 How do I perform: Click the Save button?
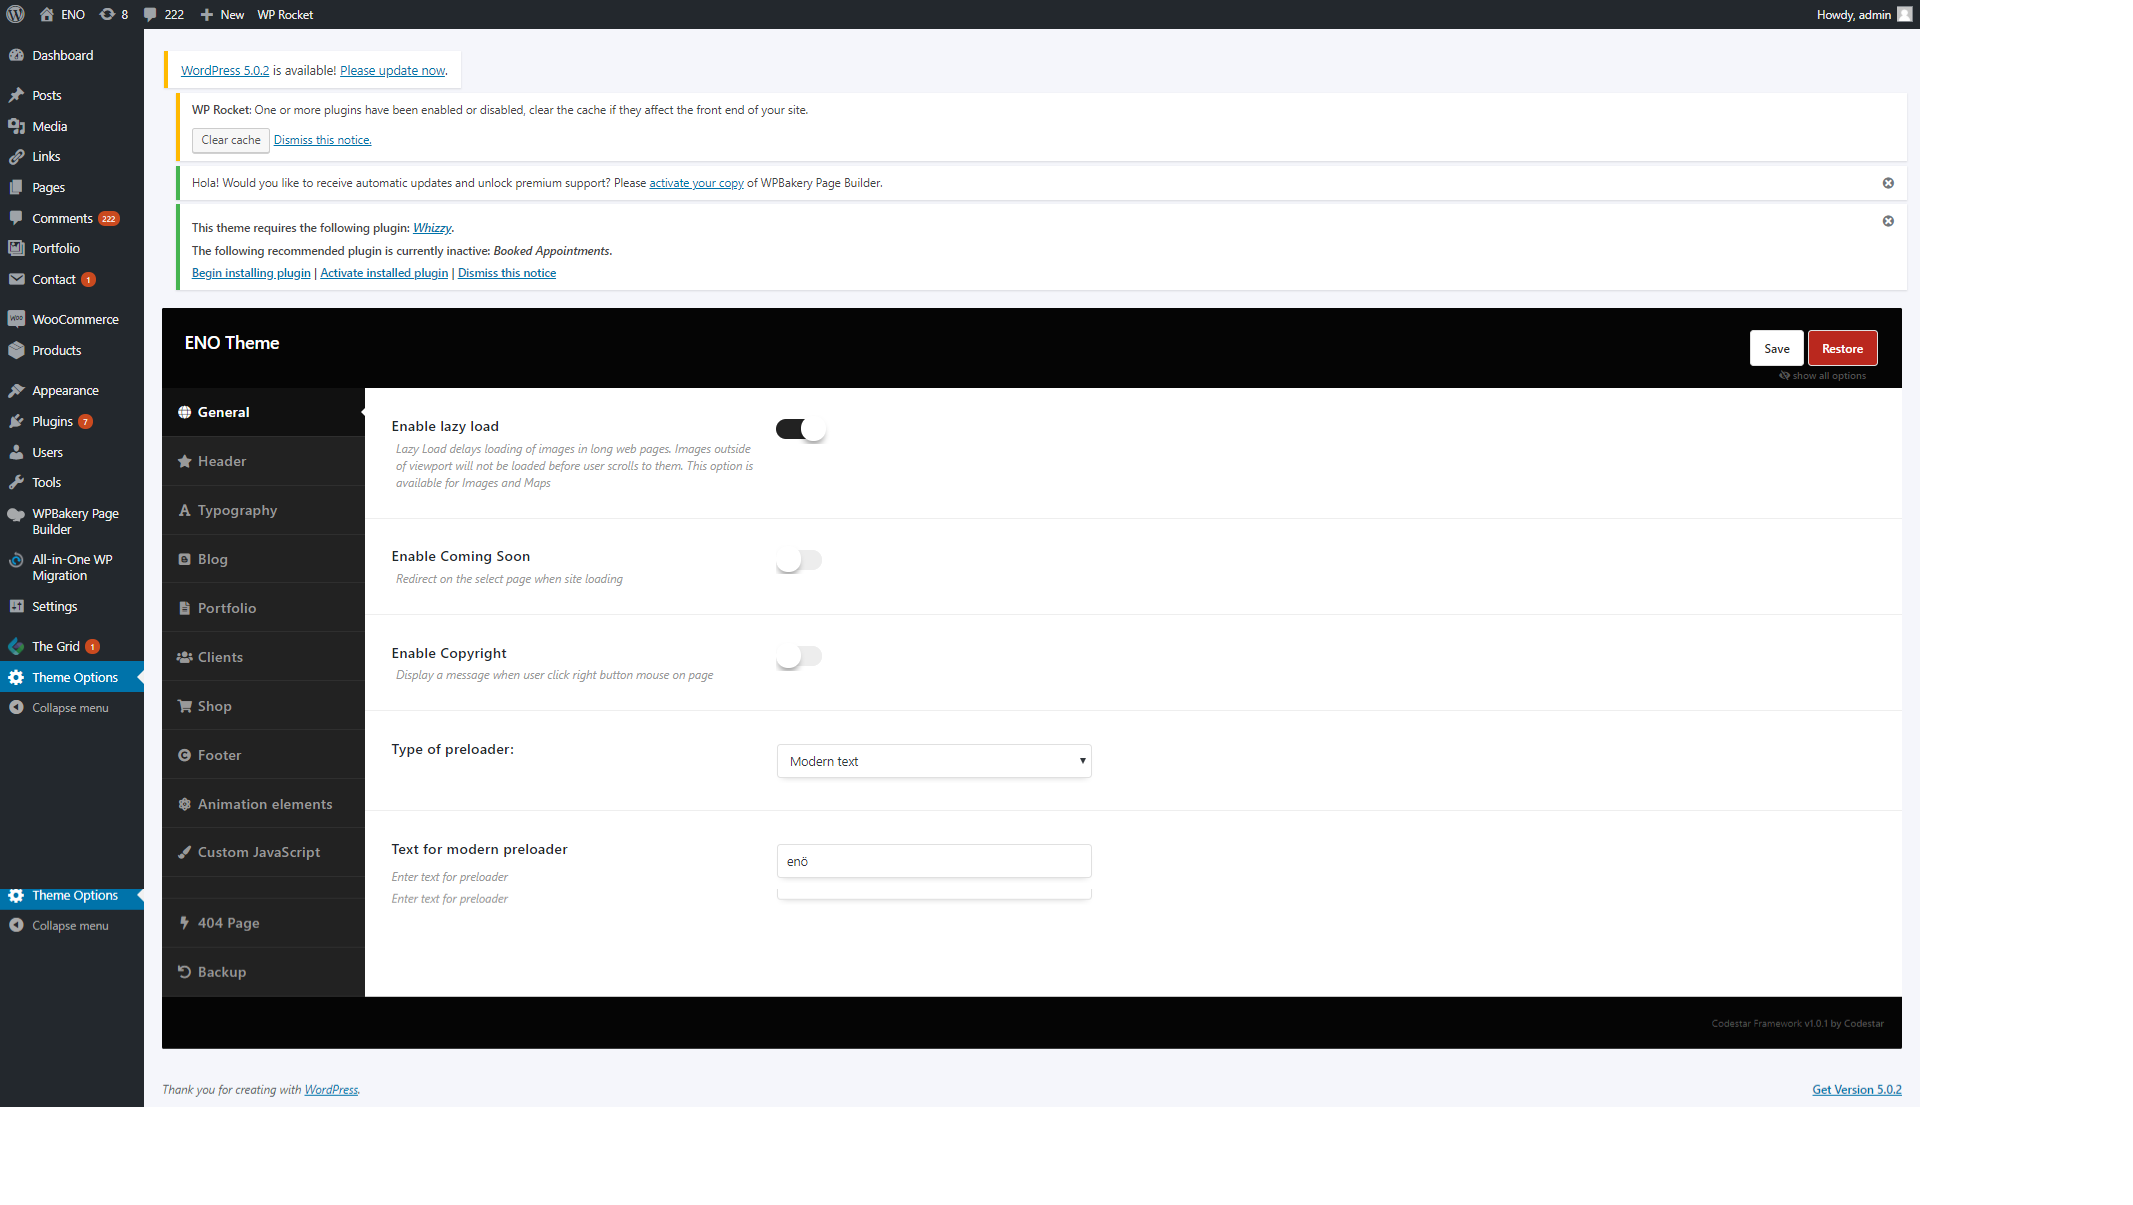coord(1776,348)
